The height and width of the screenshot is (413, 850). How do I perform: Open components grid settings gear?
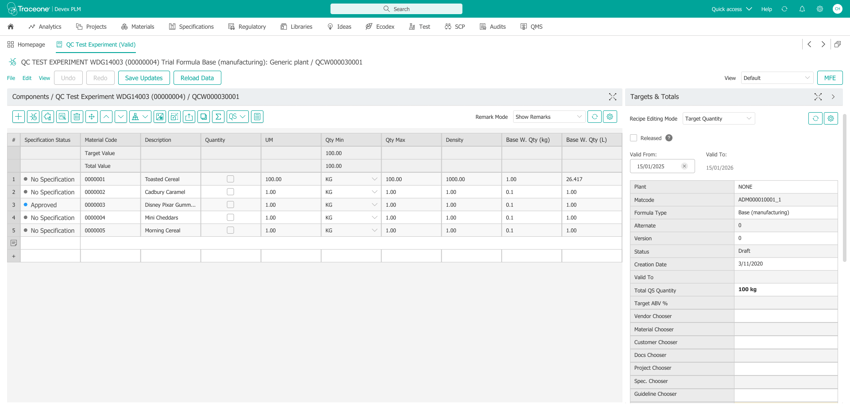click(x=610, y=117)
